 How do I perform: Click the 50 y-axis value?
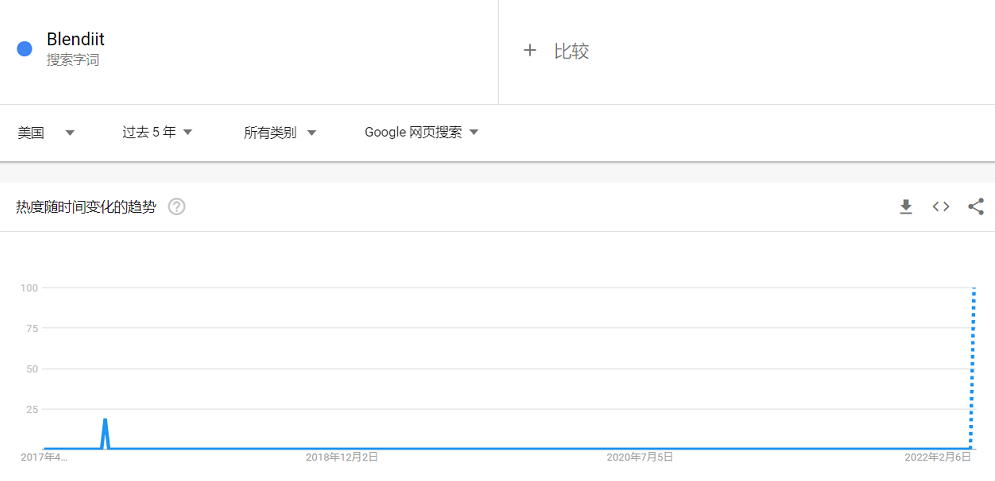point(34,369)
